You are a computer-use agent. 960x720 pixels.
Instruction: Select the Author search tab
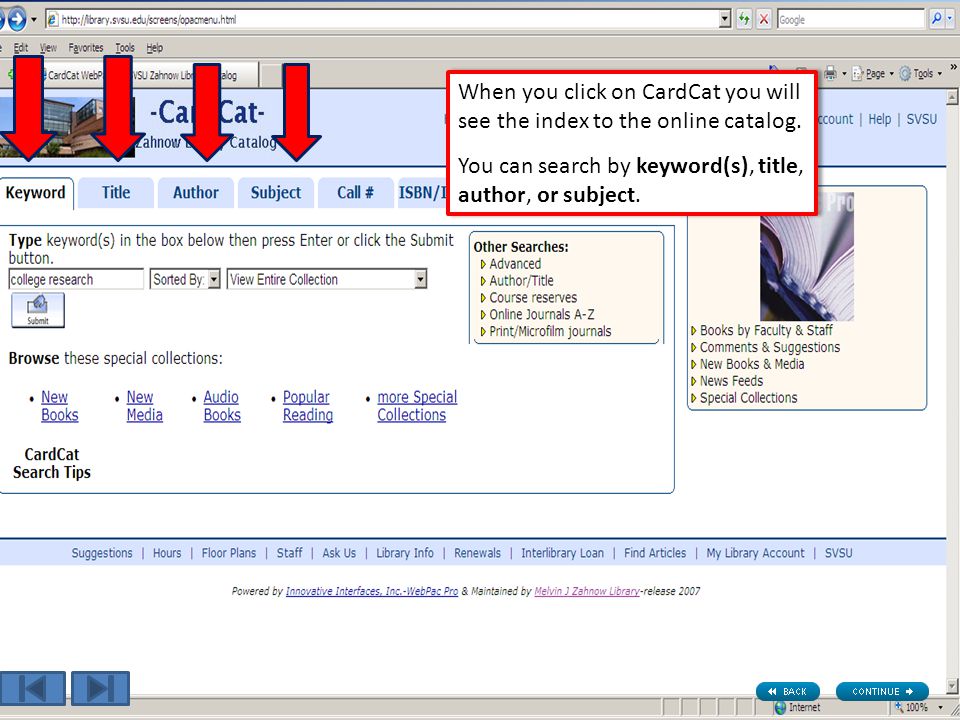[x=196, y=193]
